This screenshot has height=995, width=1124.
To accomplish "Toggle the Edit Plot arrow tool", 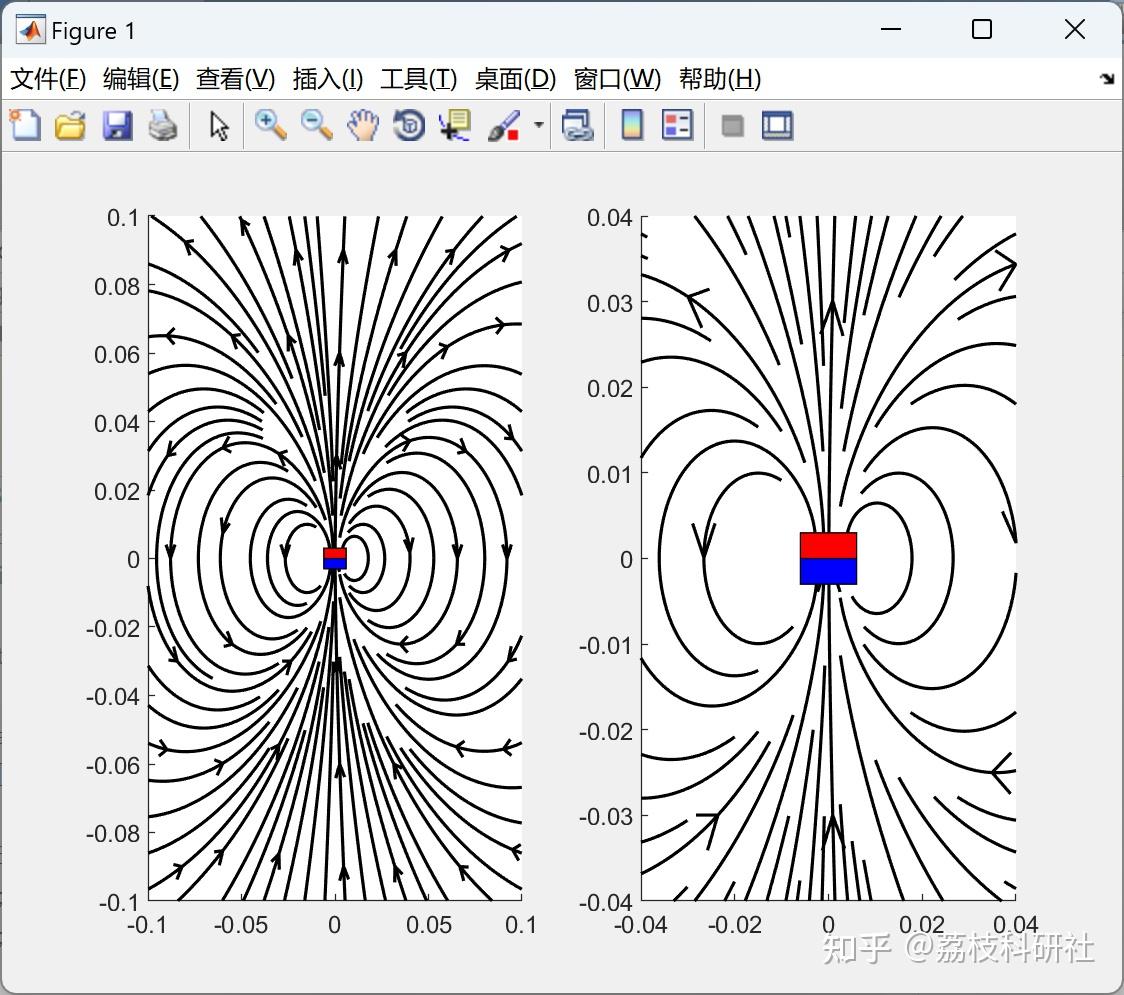I will tap(217, 125).
